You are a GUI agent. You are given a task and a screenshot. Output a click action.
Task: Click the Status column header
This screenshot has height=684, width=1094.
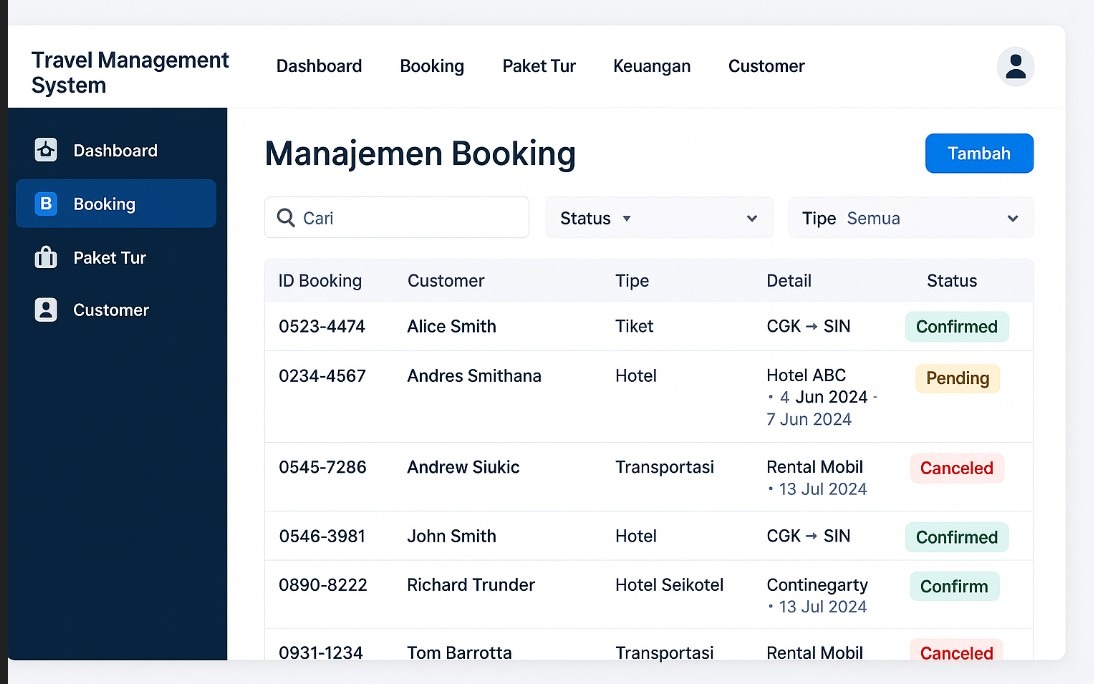(952, 281)
